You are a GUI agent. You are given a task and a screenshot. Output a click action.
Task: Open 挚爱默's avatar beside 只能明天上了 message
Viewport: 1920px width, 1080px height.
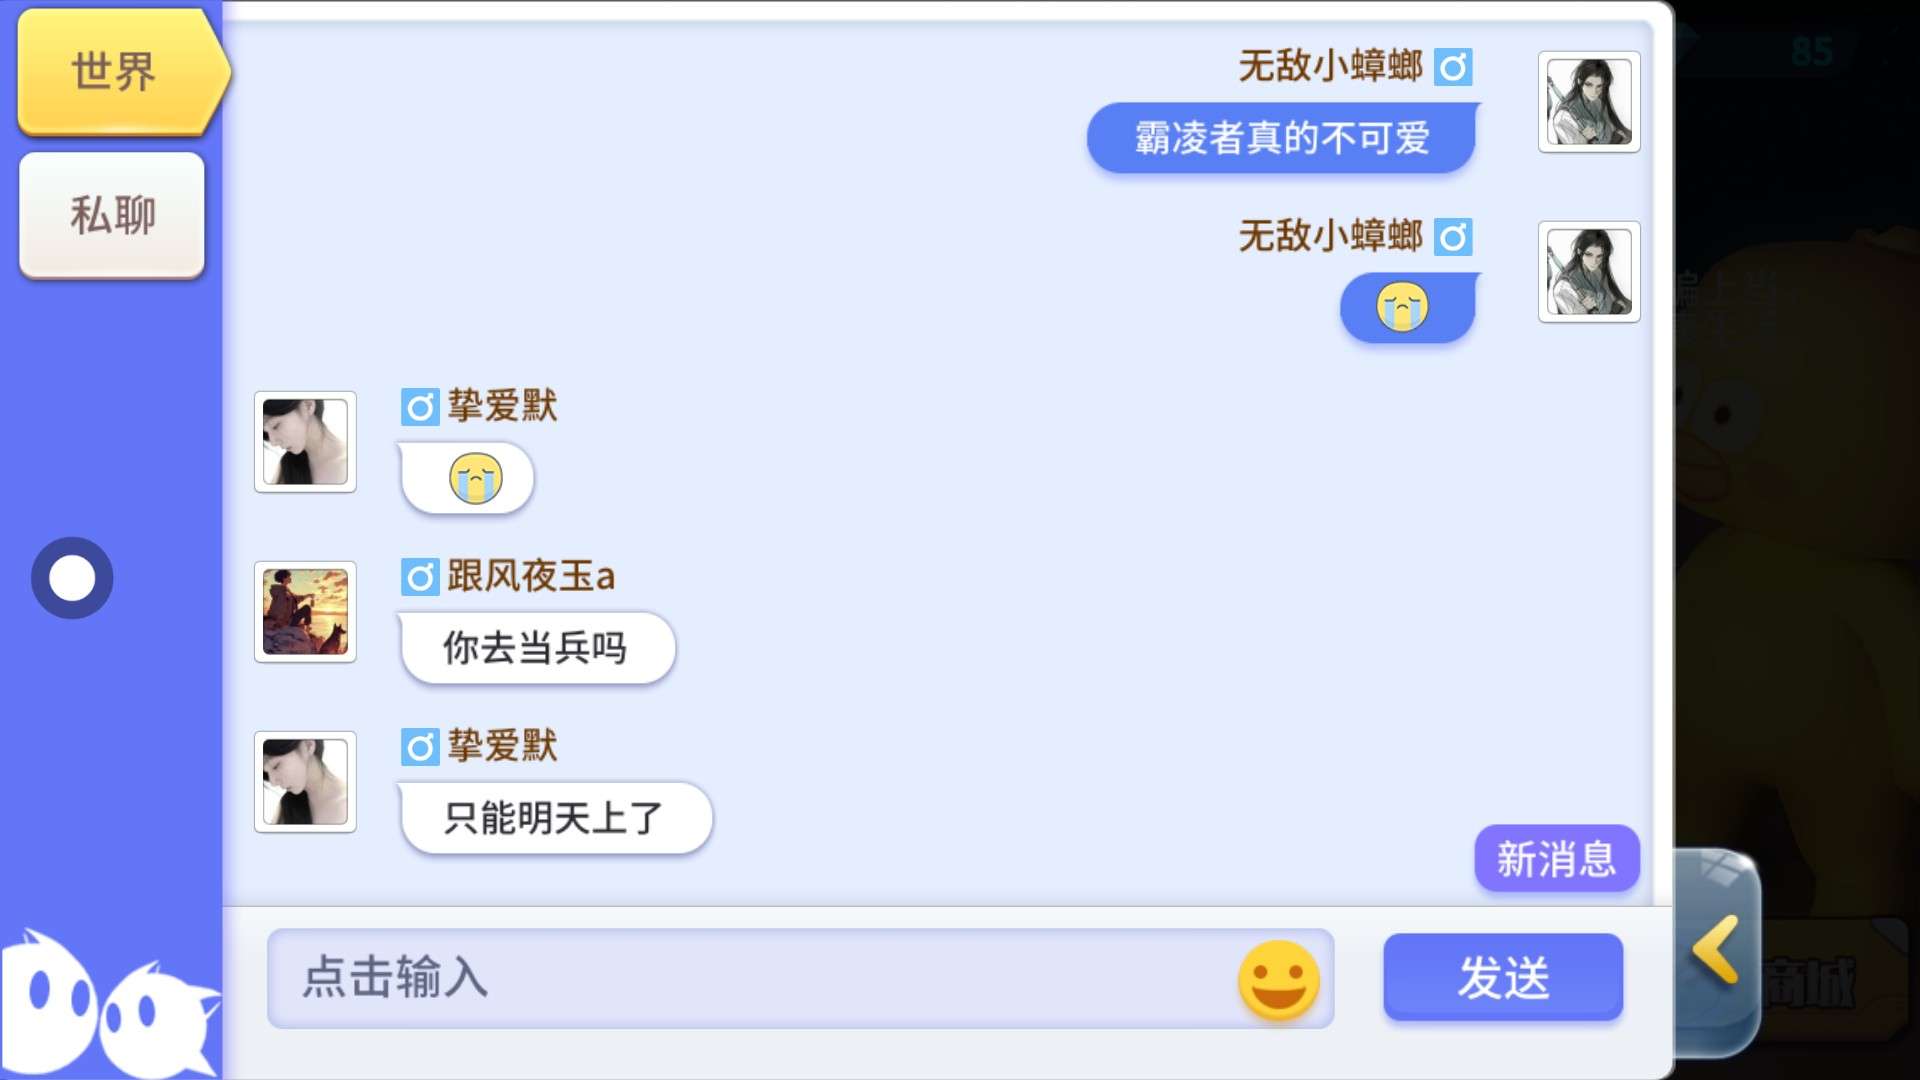tap(305, 782)
